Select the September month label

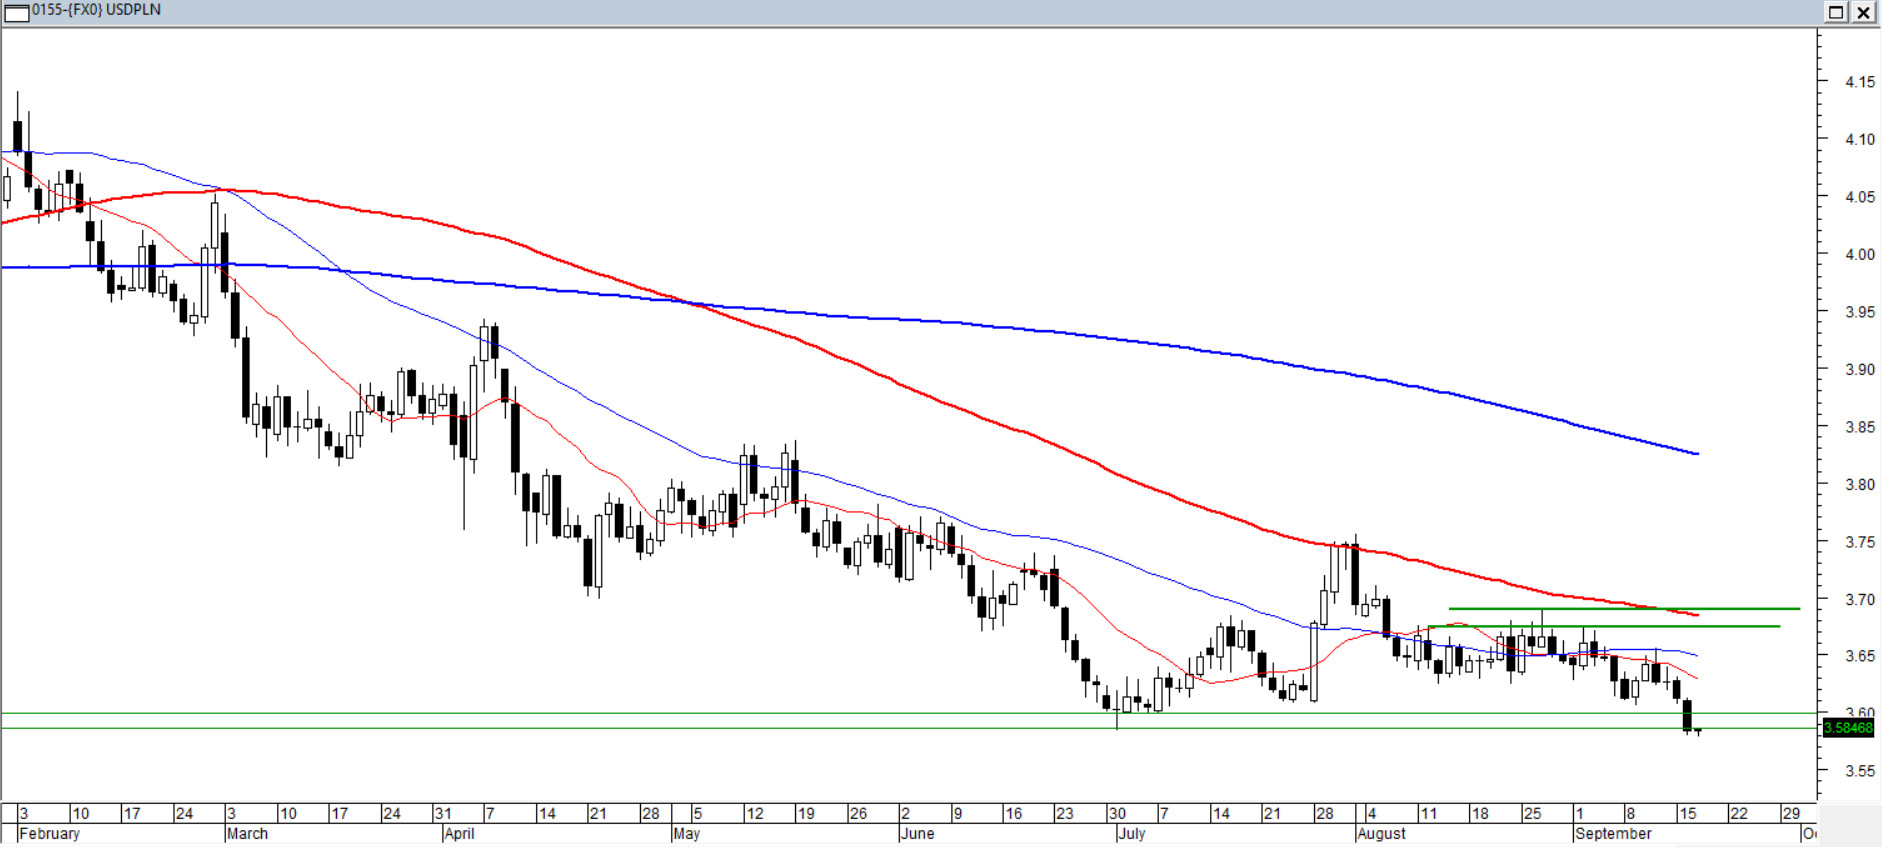(x=1612, y=834)
